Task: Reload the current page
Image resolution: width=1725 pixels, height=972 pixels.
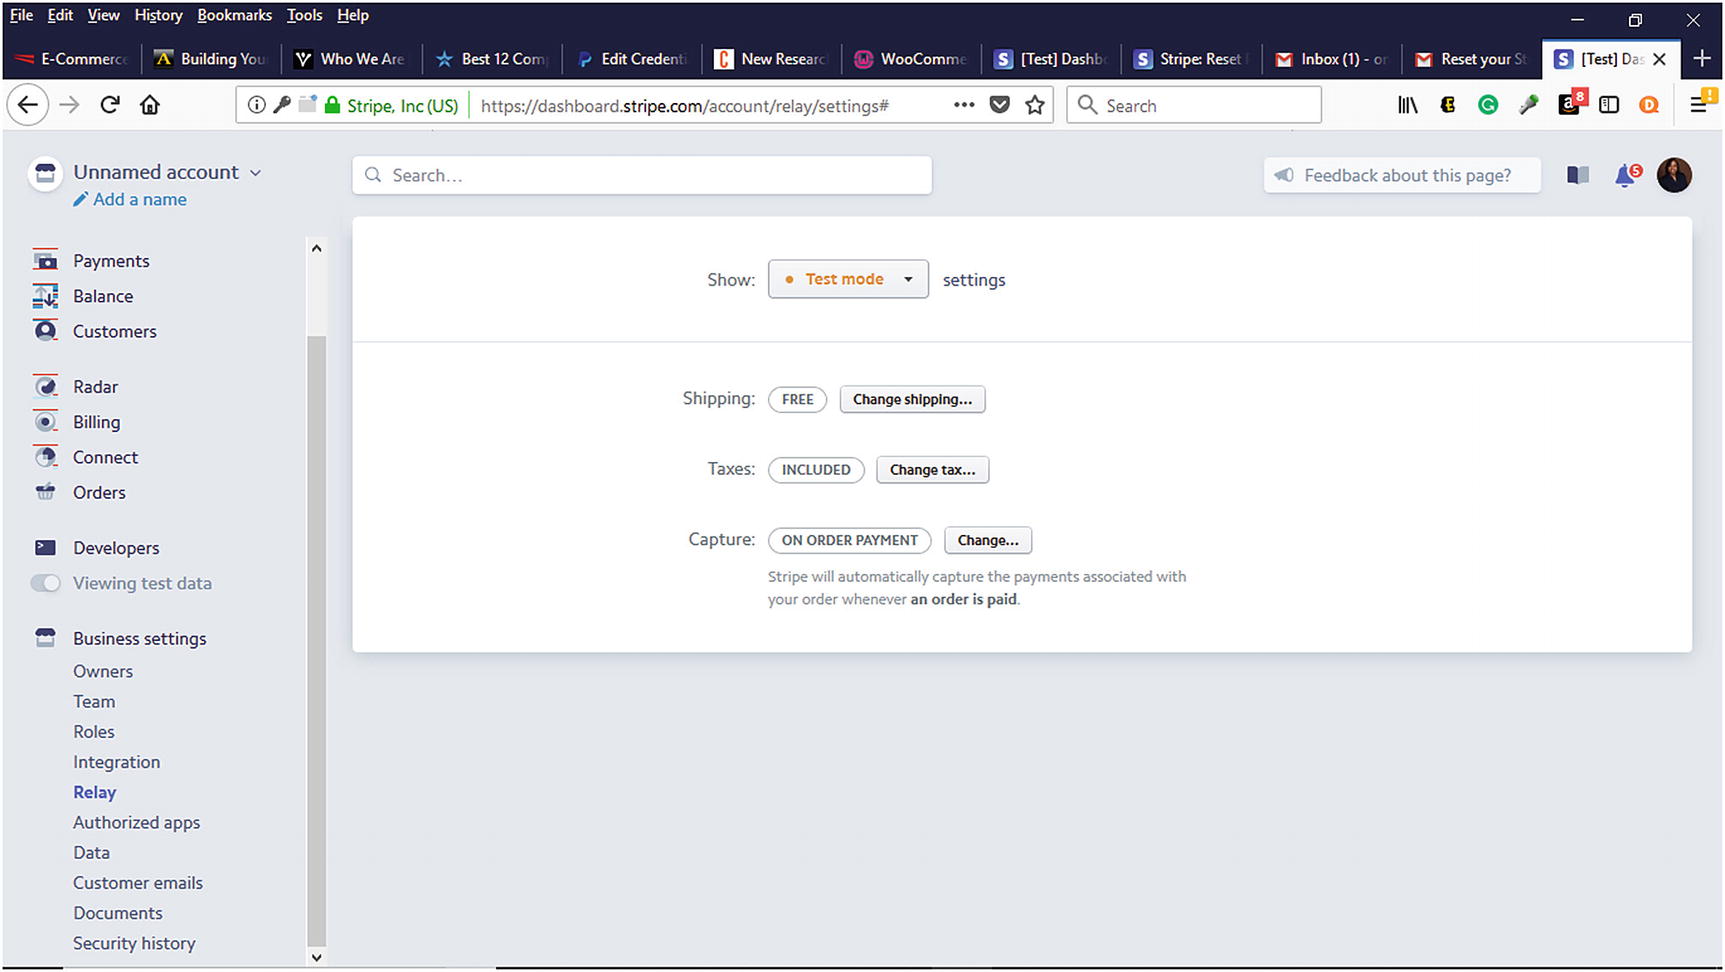Action: [x=110, y=105]
